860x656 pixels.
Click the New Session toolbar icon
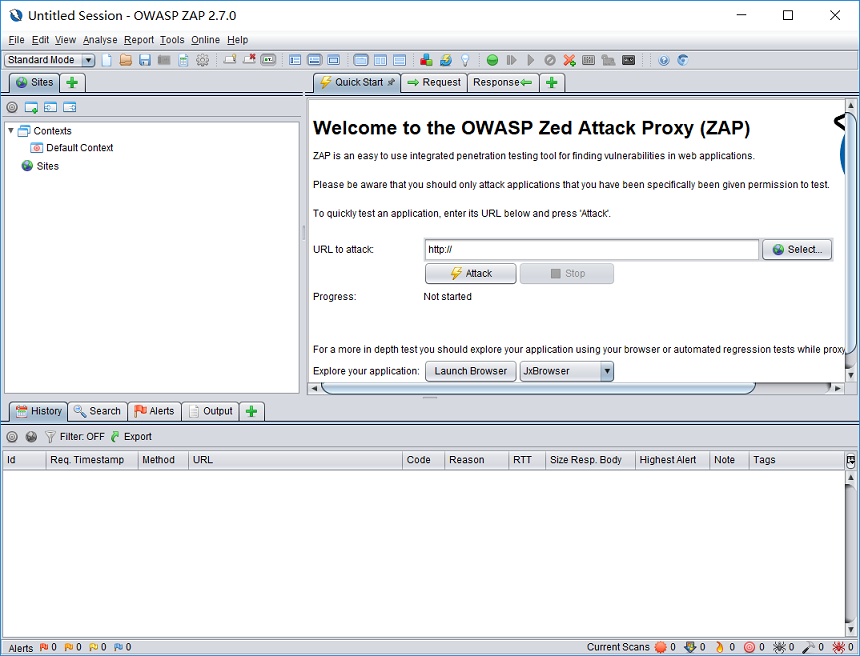pos(107,60)
